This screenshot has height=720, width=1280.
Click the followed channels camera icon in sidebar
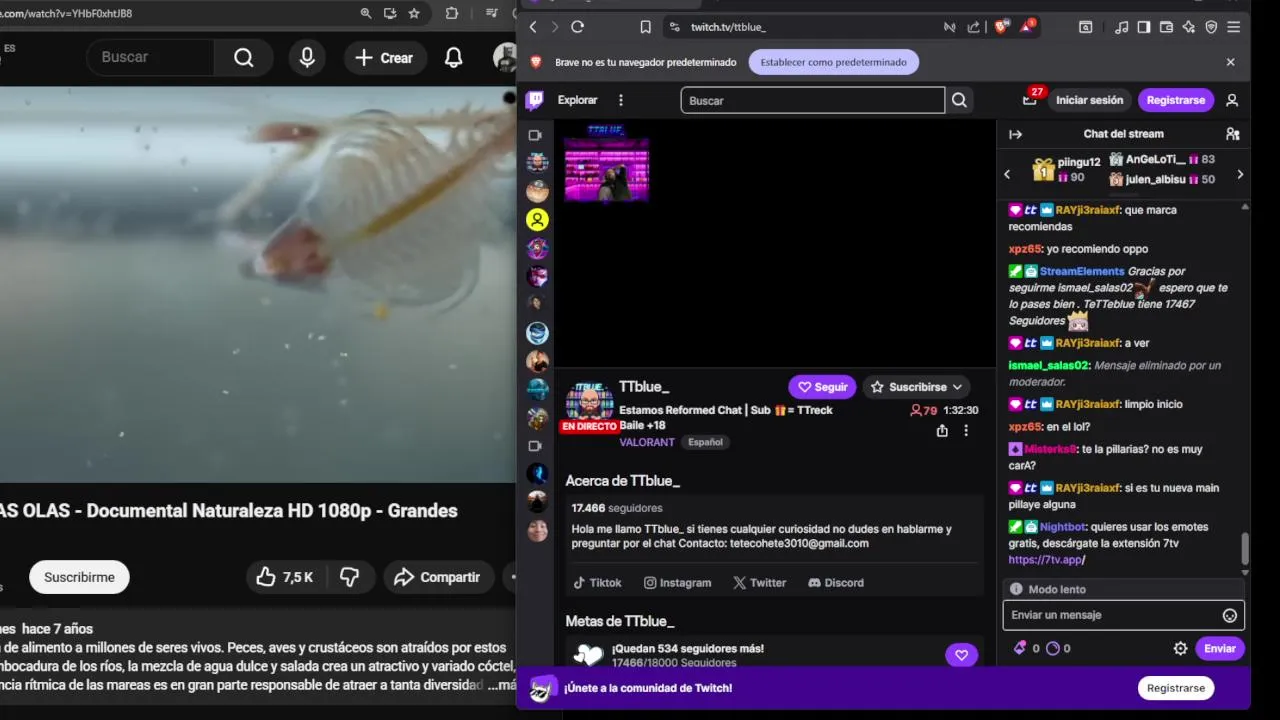[x=535, y=135]
